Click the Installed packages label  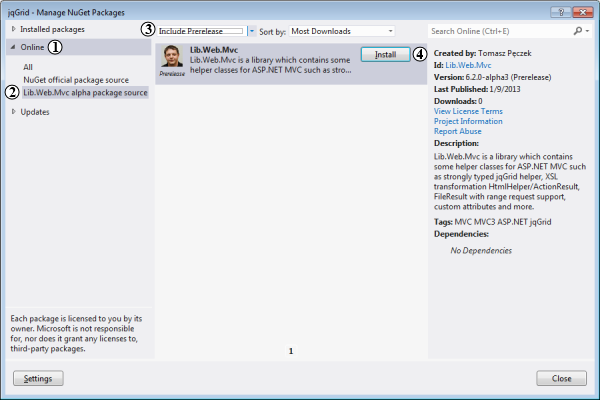click(52, 29)
